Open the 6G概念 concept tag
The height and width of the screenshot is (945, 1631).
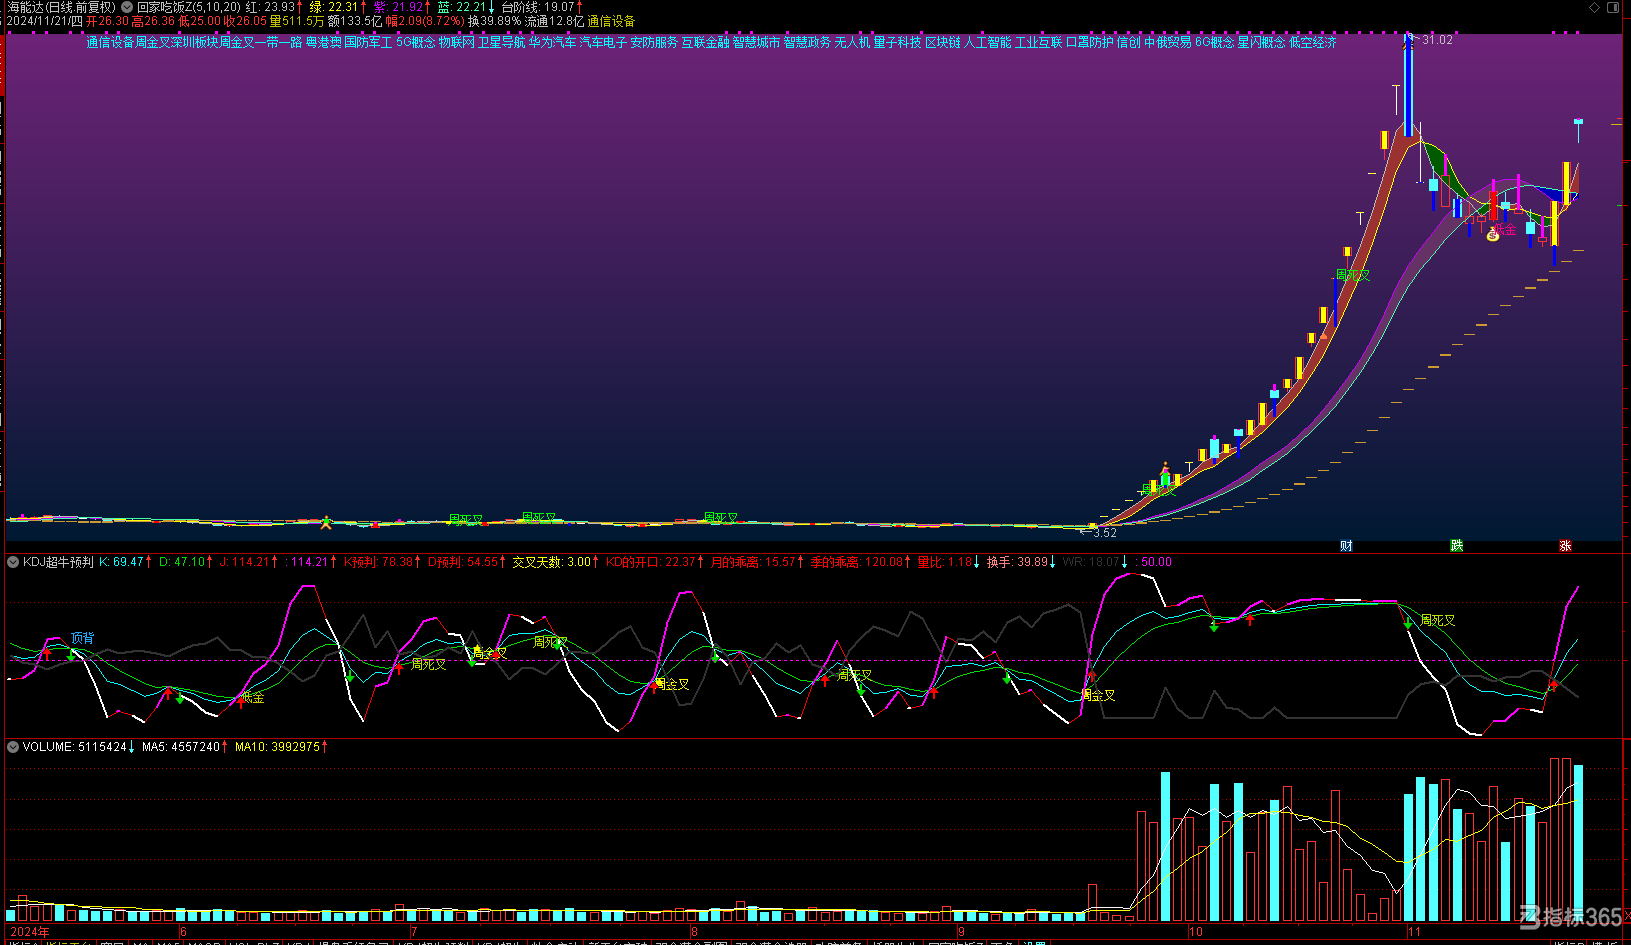(x=1214, y=42)
